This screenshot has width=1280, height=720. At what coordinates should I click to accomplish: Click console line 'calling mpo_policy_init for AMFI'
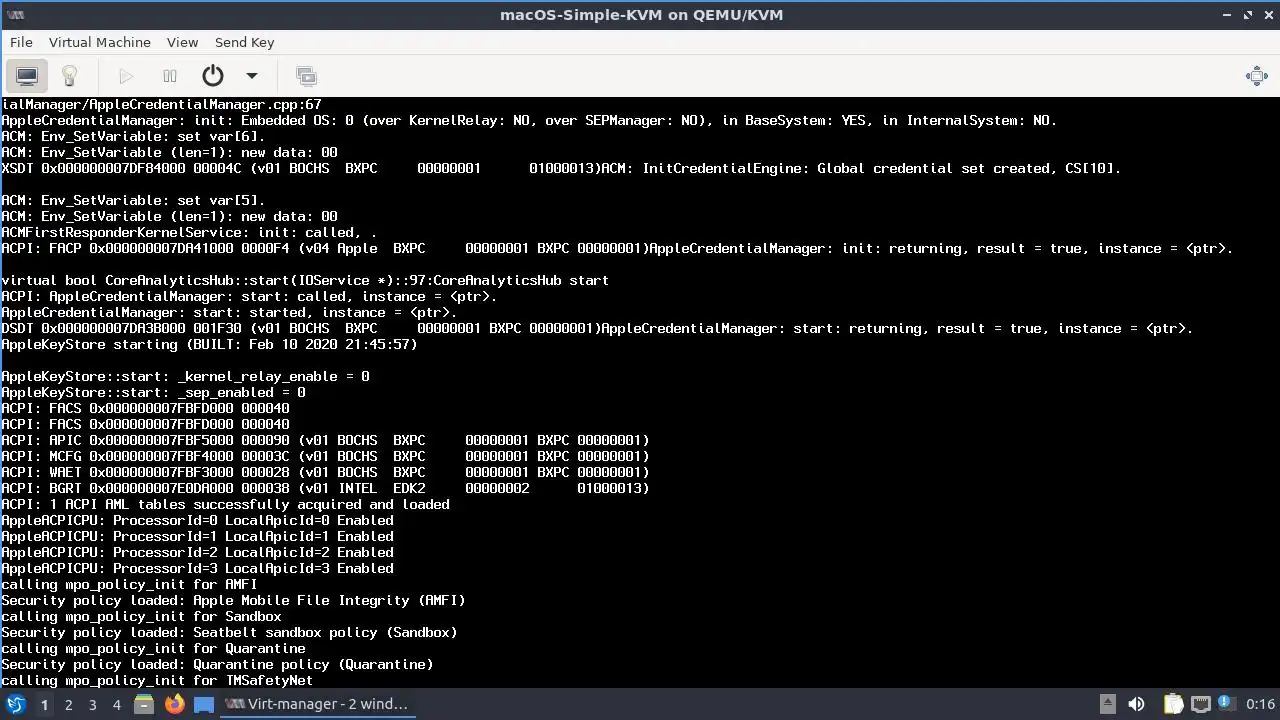(x=129, y=584)
